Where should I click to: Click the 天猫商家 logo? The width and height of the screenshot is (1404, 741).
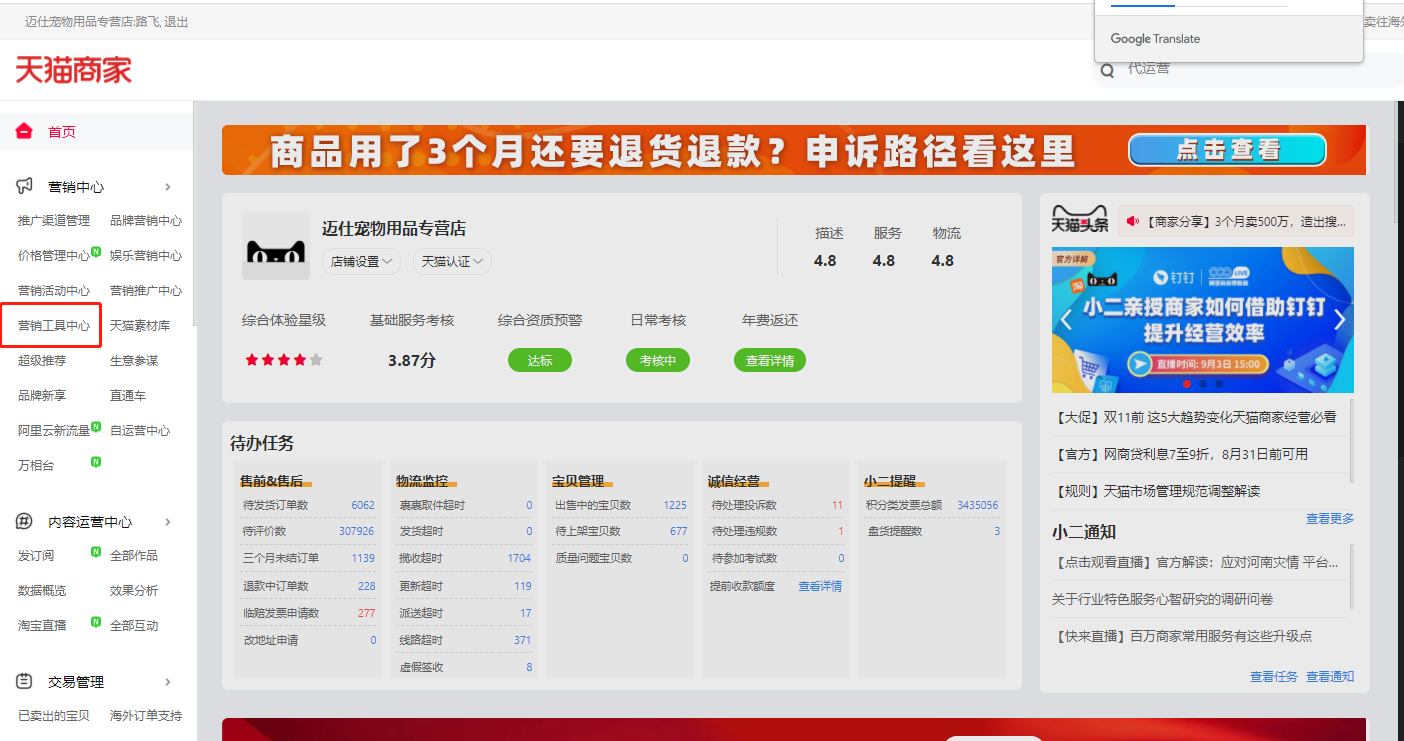tap(74, 69)
